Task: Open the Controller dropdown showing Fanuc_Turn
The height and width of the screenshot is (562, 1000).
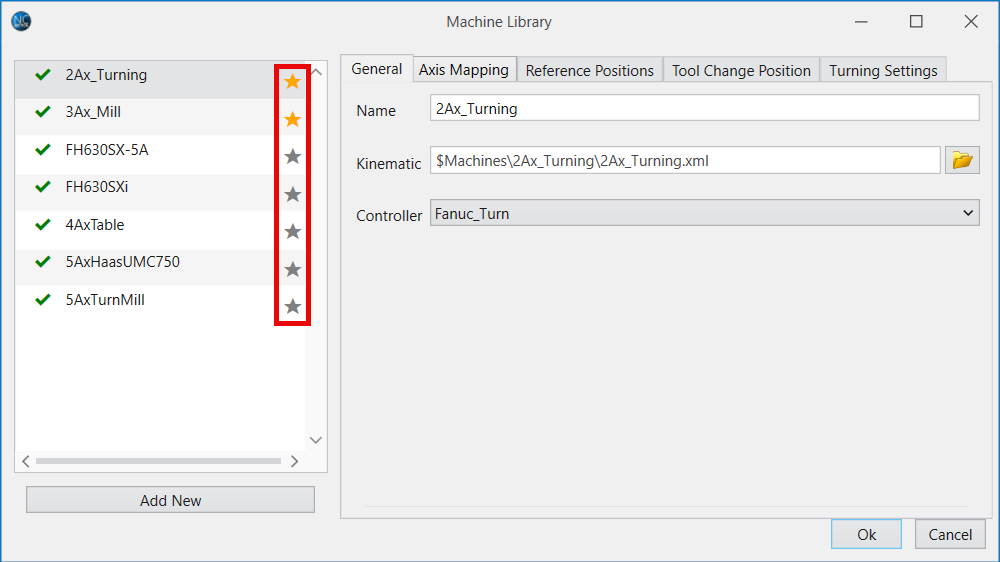Action: [x=704, y=213]
